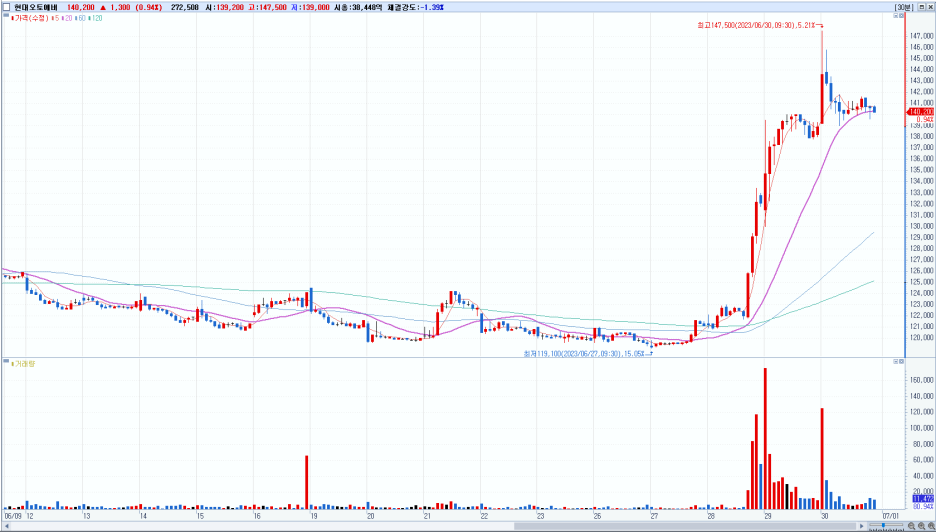
Task: Click the 가격(수정) price legend label
Action: coord(31,19)
